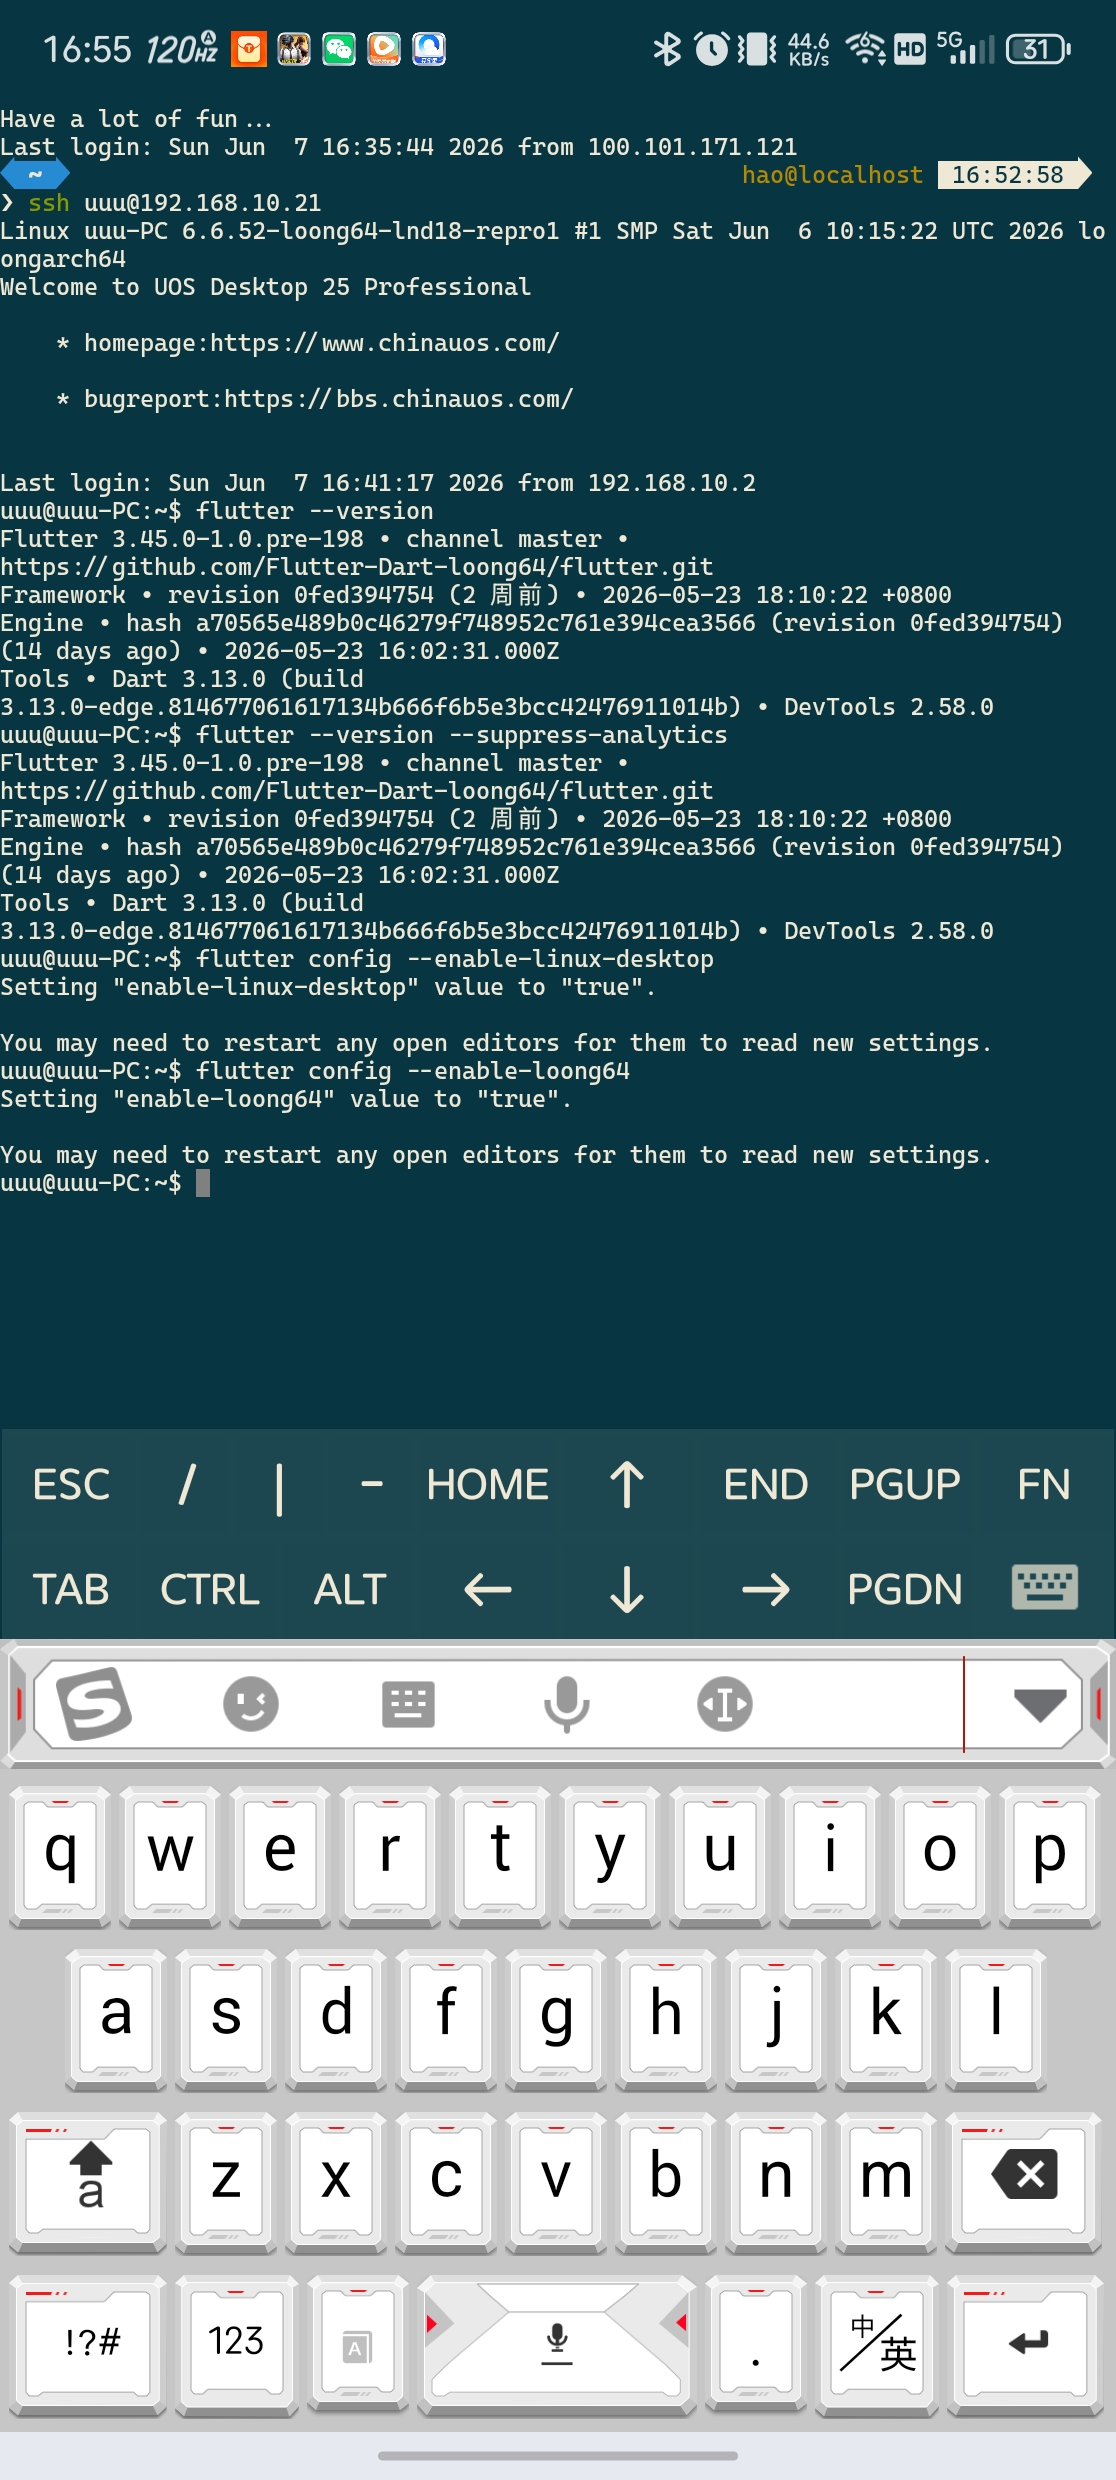The image size is (1116, 2480).
Task: Tap the k key
Action: point(886,2019)
